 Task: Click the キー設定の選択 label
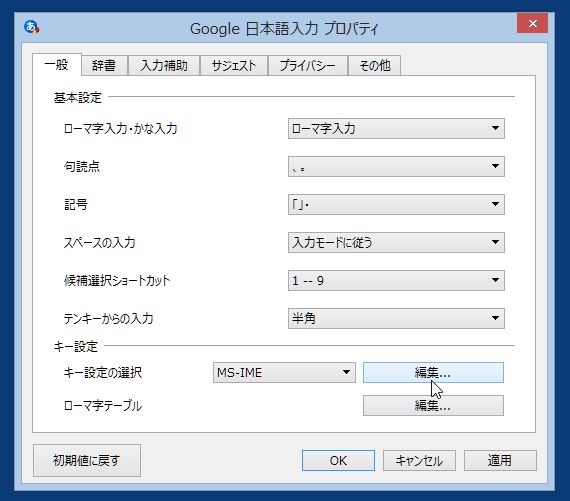[x=103, y=373]
